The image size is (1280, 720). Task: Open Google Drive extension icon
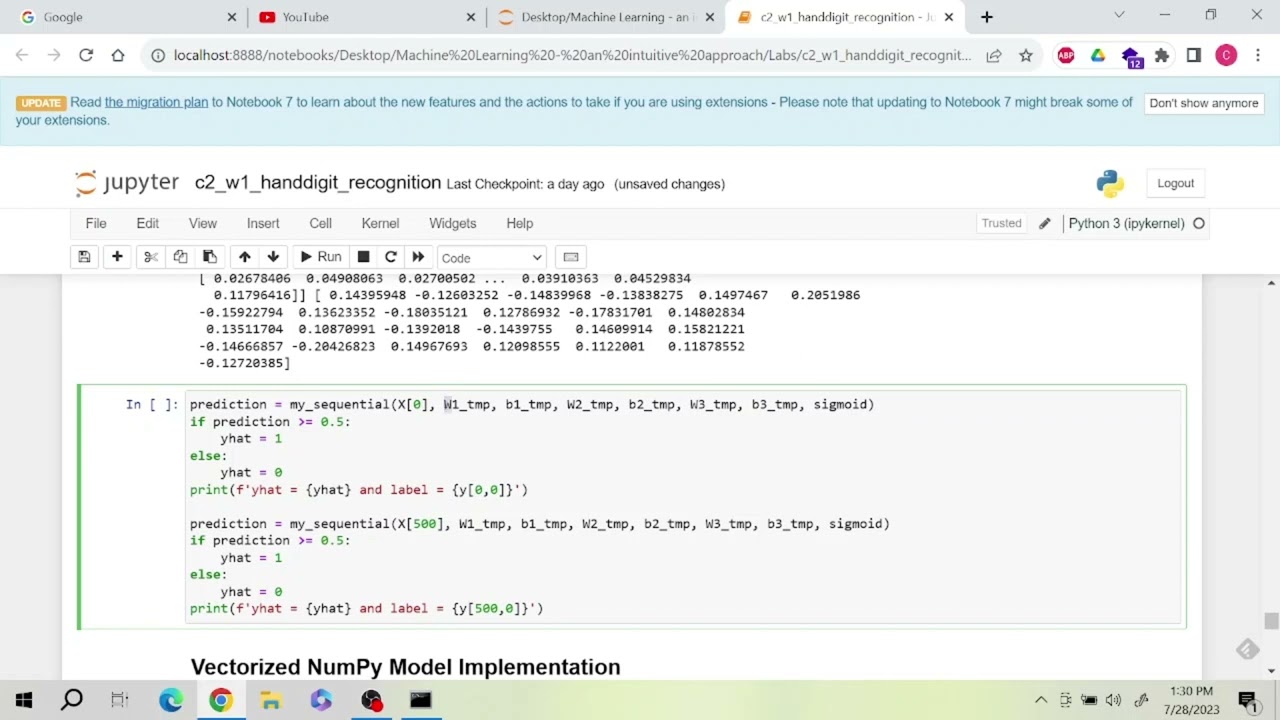[1098, 56]
